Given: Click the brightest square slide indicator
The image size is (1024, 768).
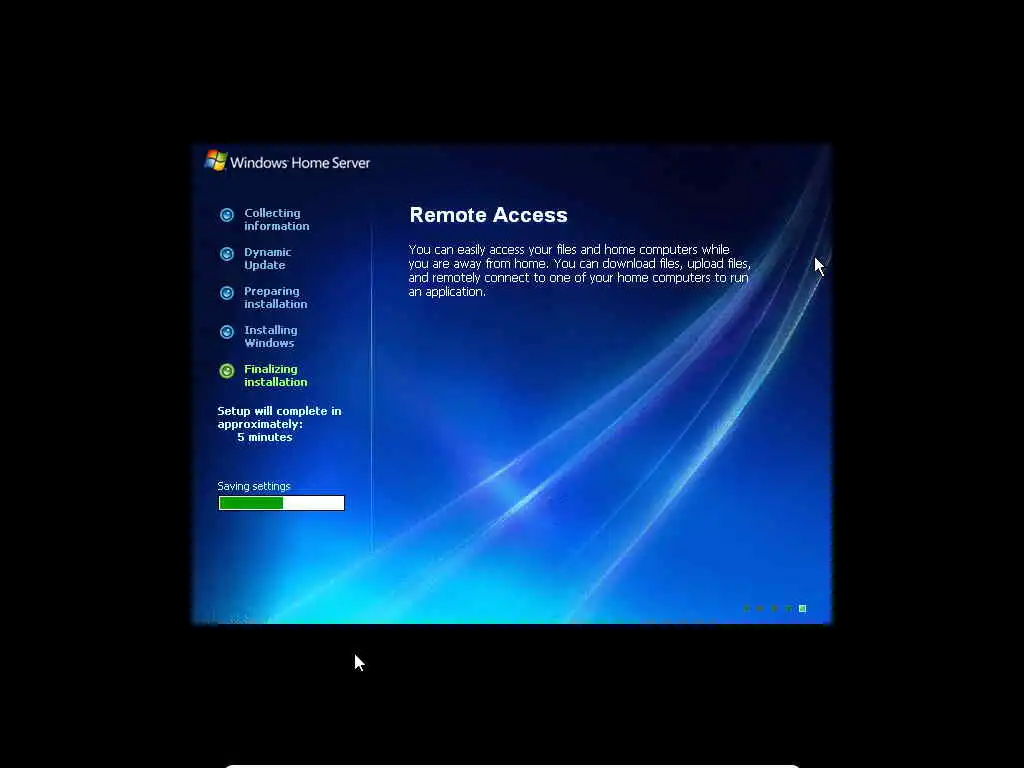Looking at the screenshot, I should coord(803,609).
